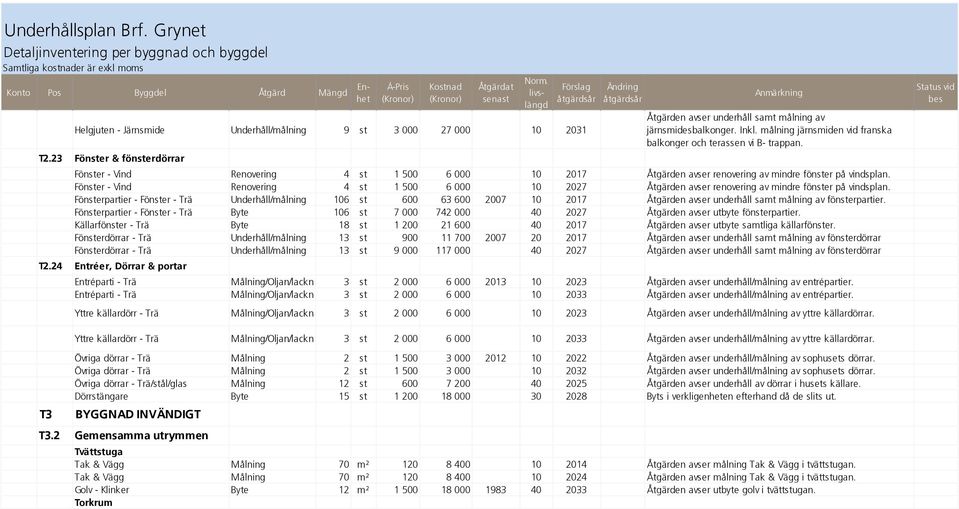Click the 'Underhållsplan Brf. Grynet' title

(105, 31)
